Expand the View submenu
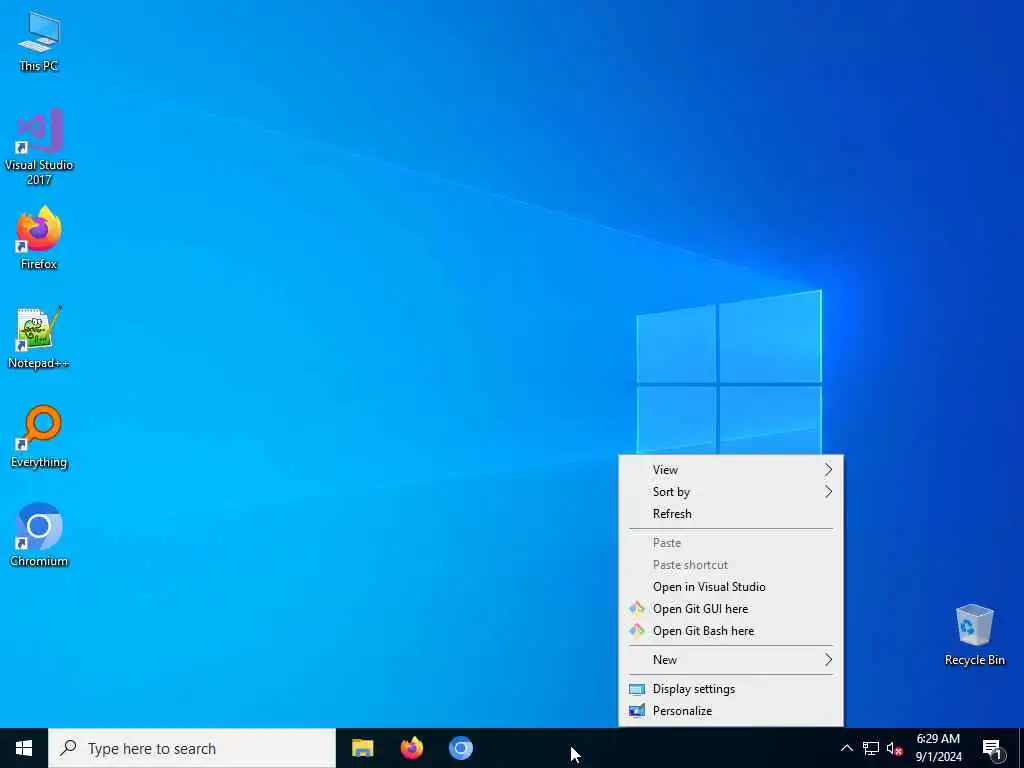 tap(731, 470)
